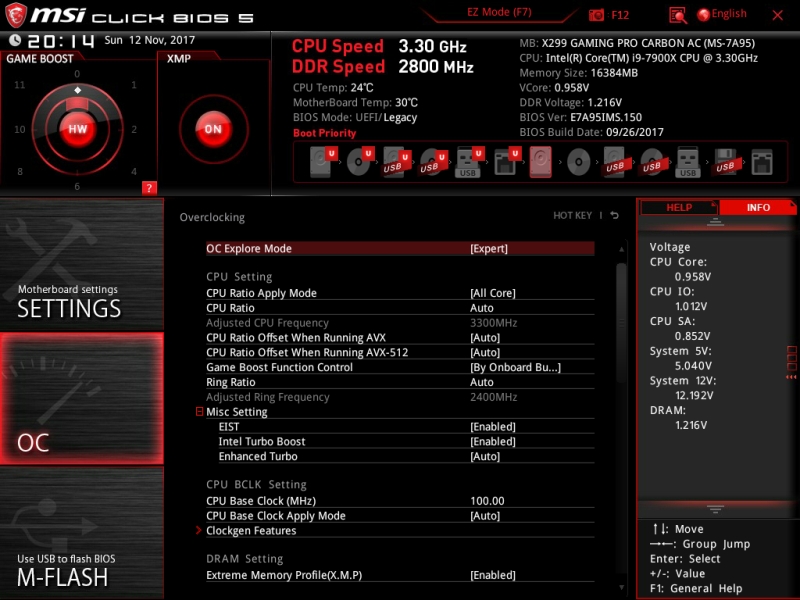Collapse the Misc Setting group

click(x=199, y=411)
